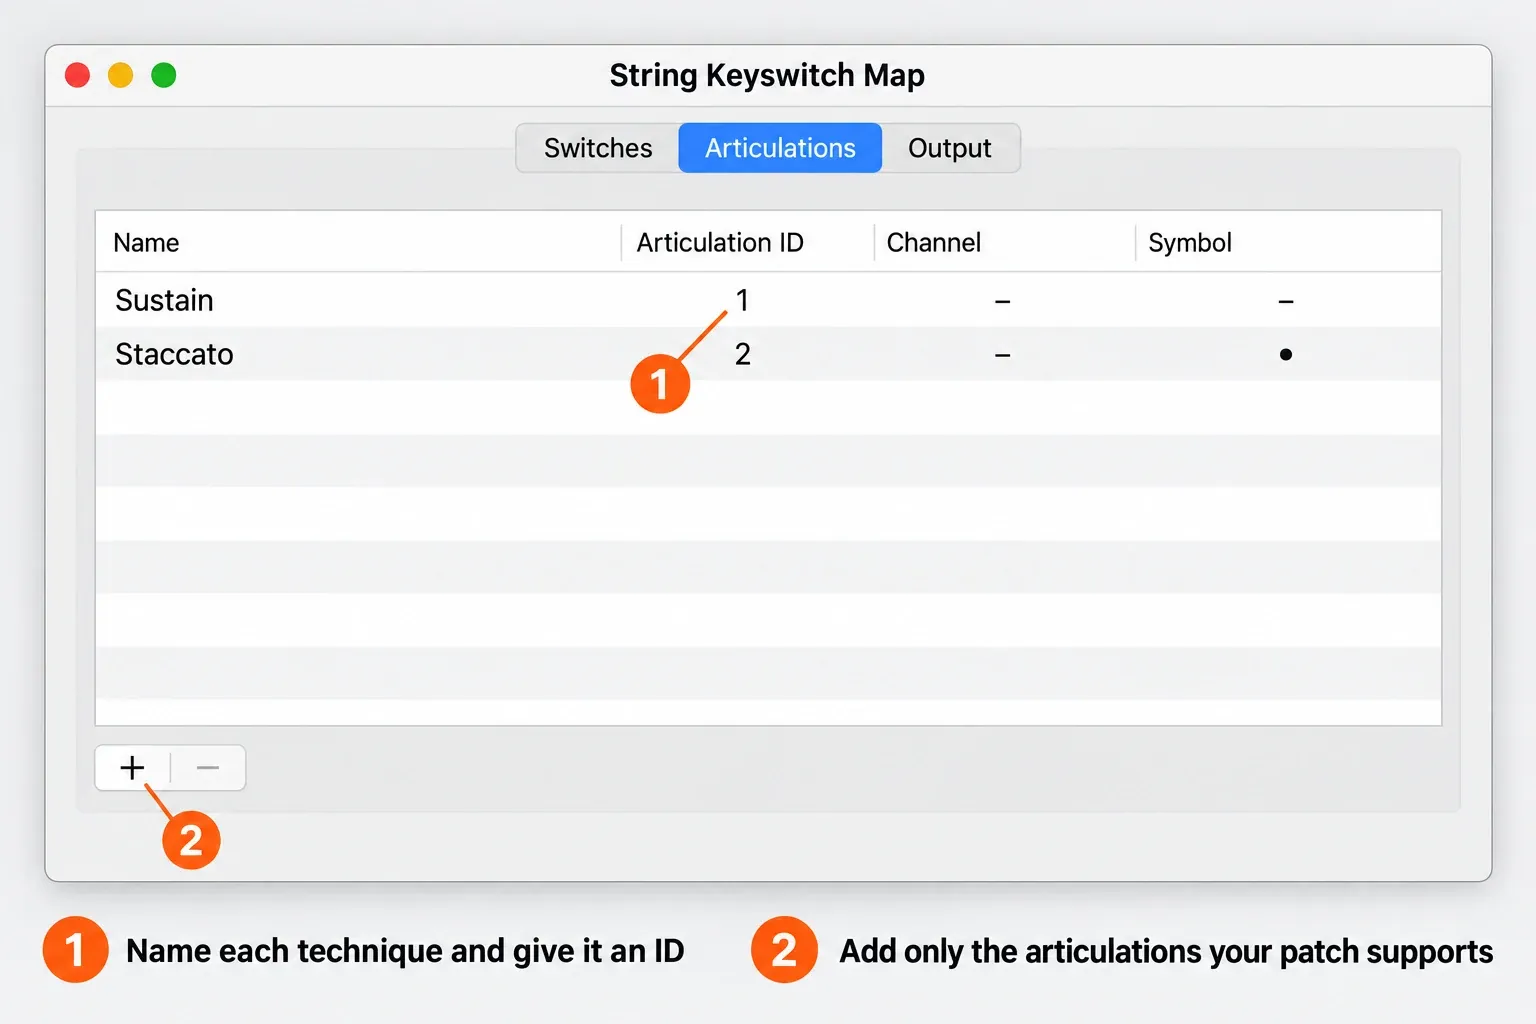Screen dimensions: 1536x1024
Task: Minimize the window with the yellow button
Action: [121, 75]
